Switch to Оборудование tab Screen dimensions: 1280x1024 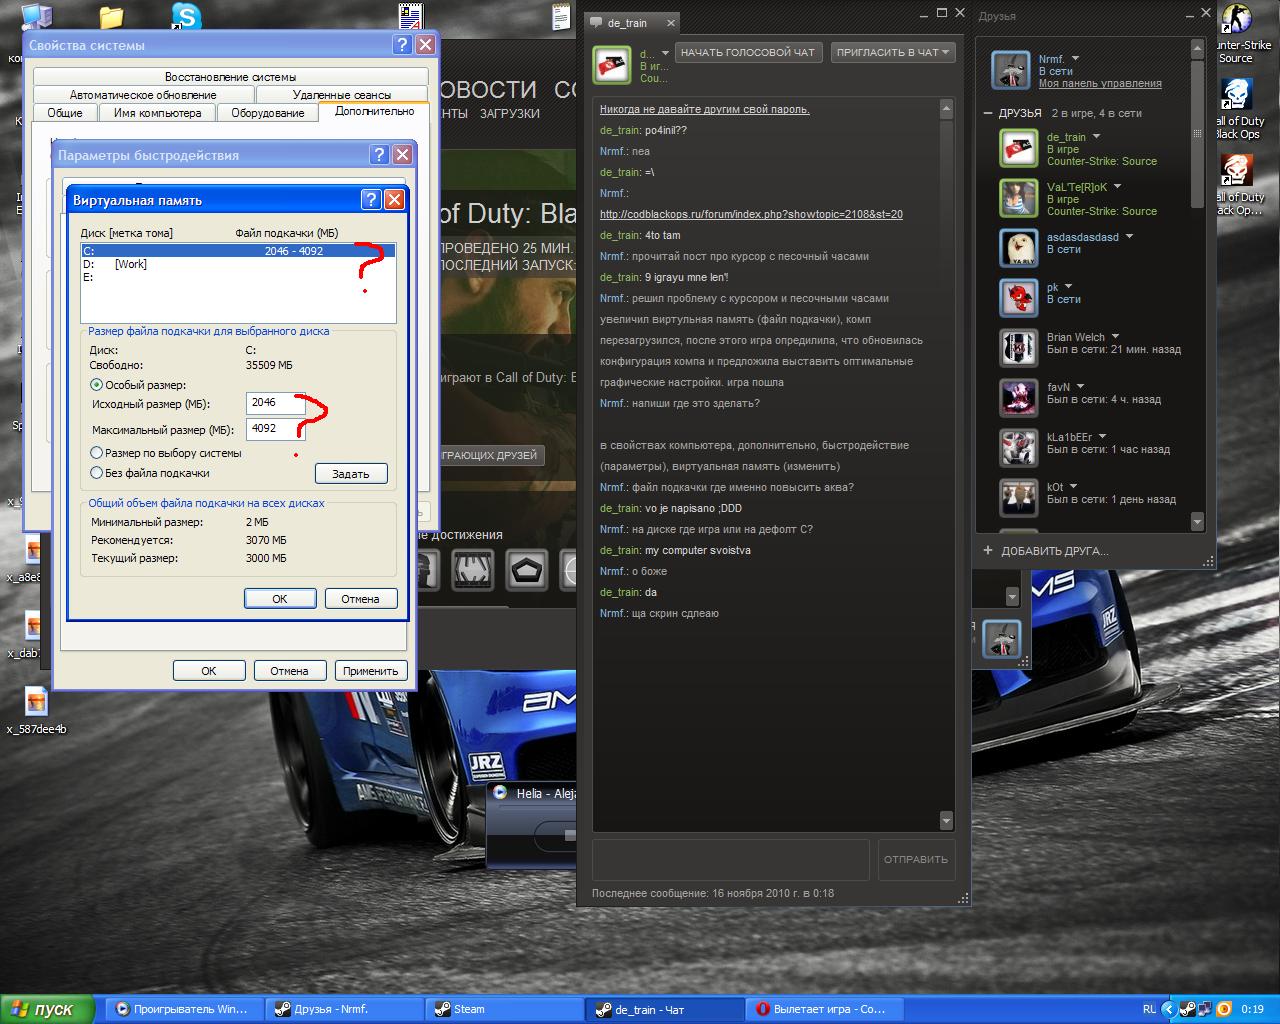coord(268,113)
